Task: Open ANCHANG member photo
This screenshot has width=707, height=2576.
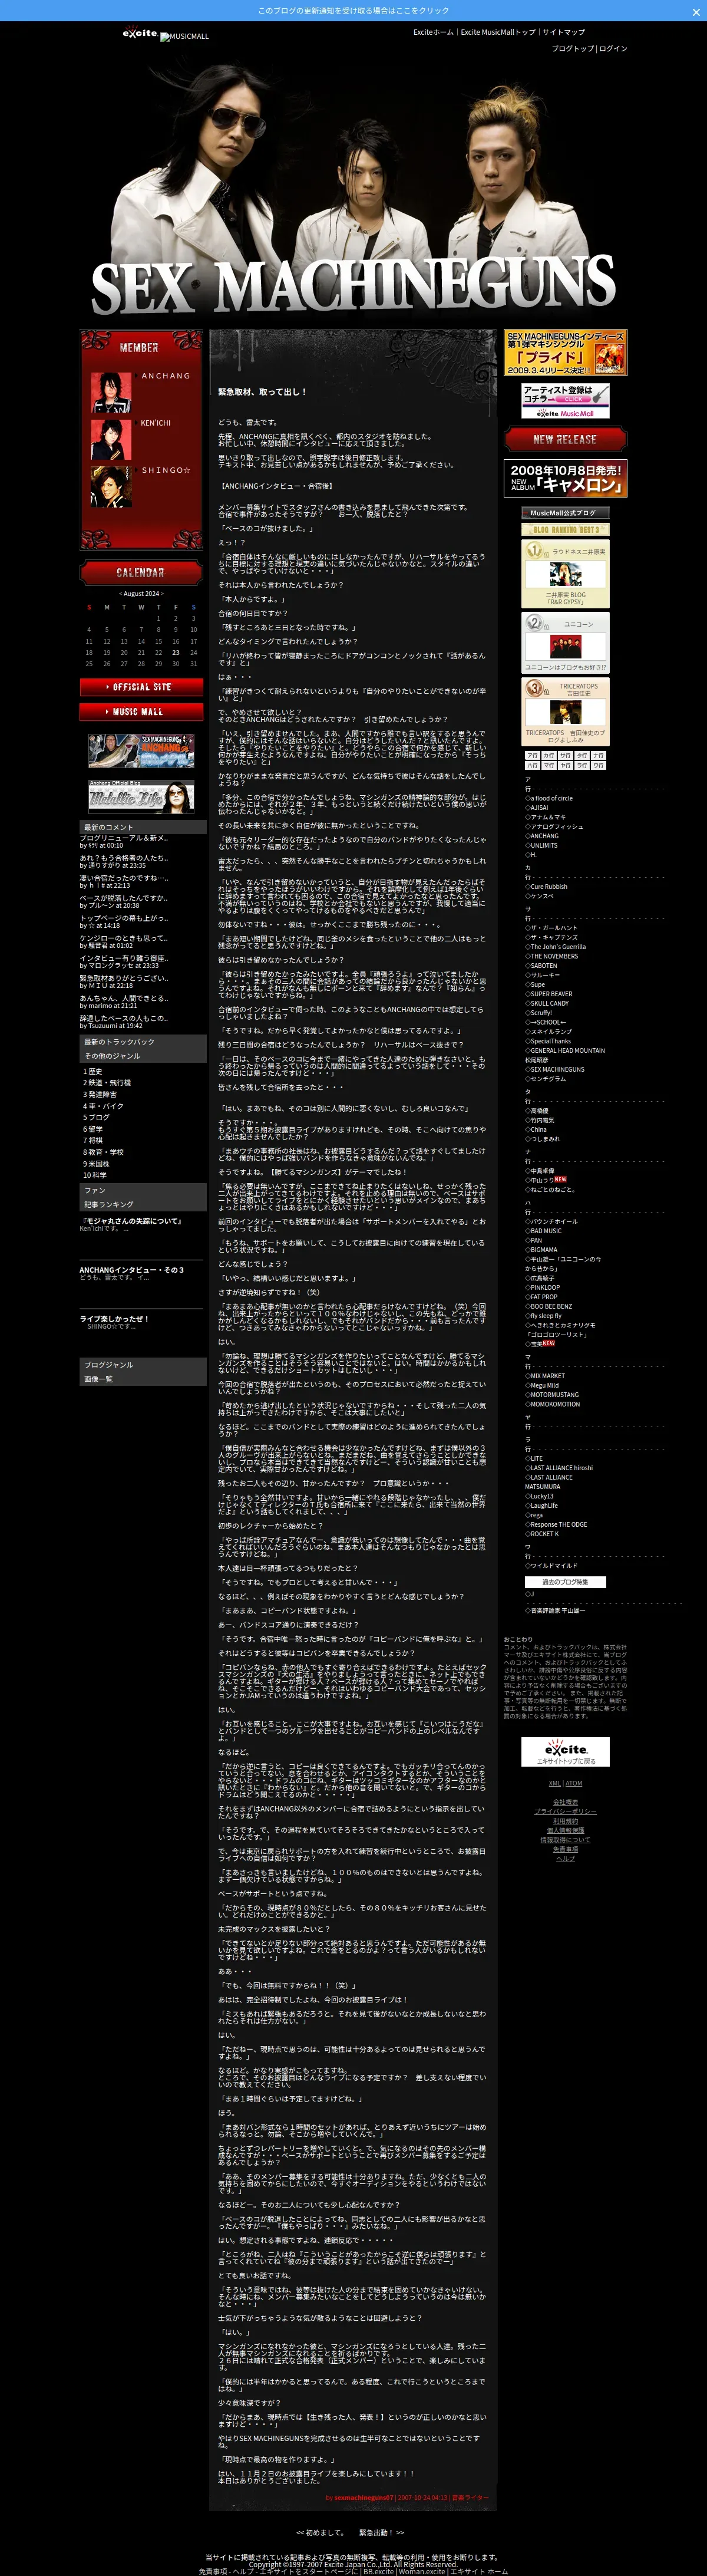Action: [111, 392]
